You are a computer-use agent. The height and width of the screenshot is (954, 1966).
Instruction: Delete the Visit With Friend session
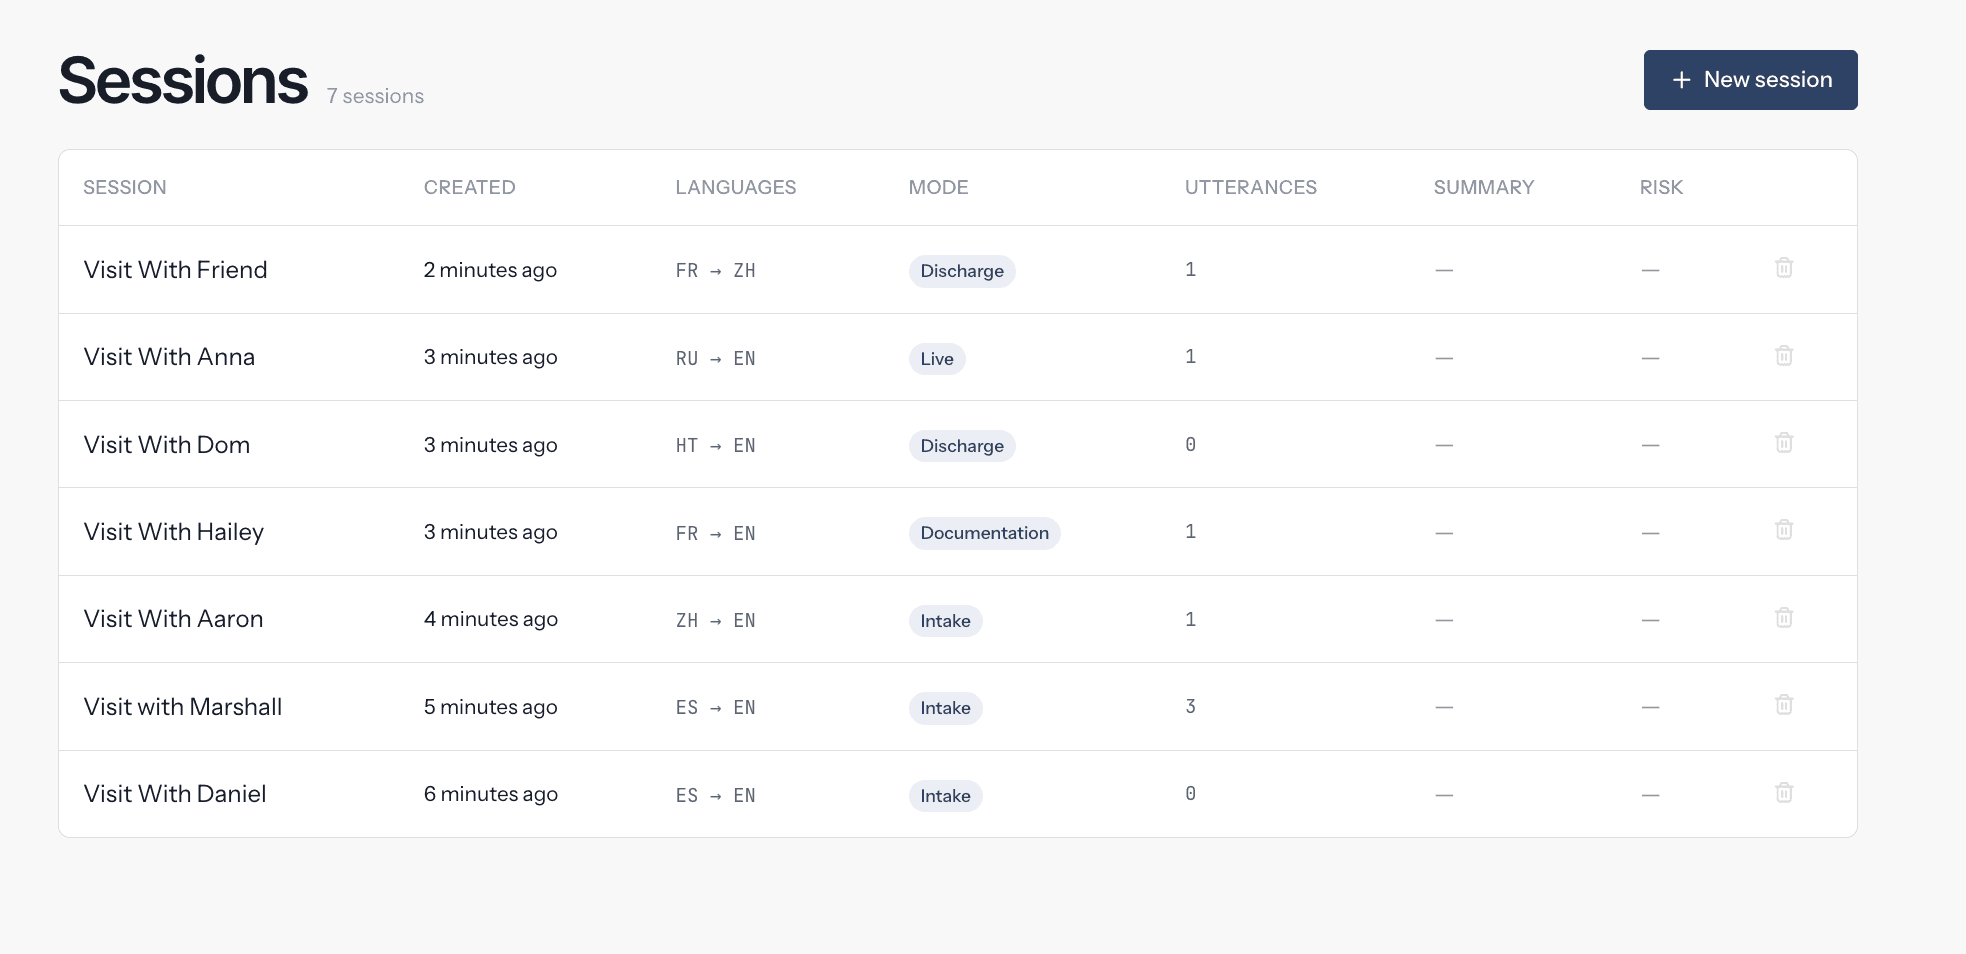click(1784, 268)
